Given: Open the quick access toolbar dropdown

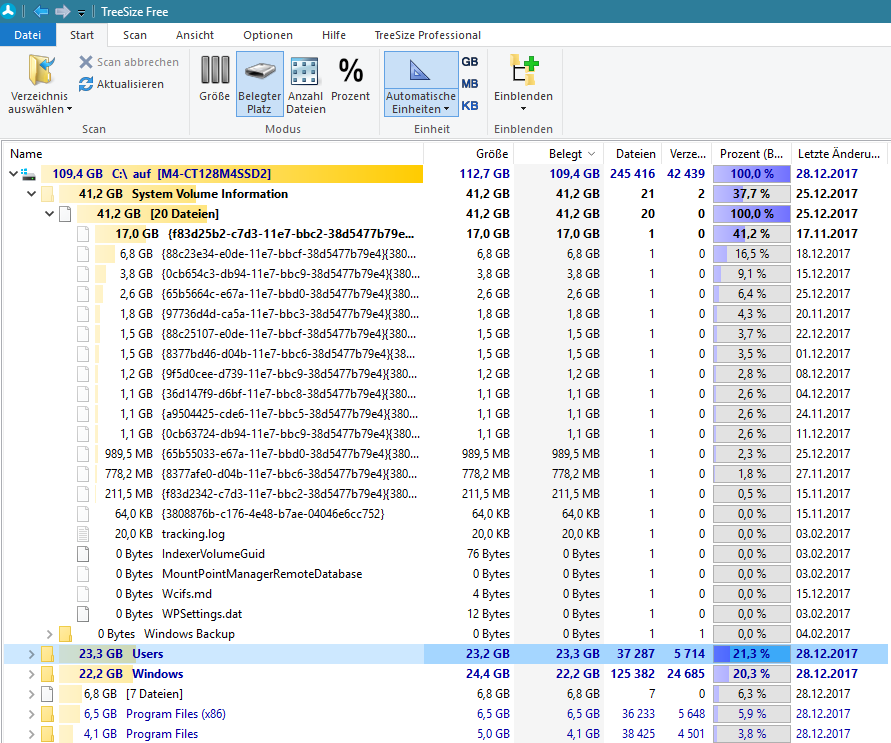Looking at the screenshot, I should 82,12.
